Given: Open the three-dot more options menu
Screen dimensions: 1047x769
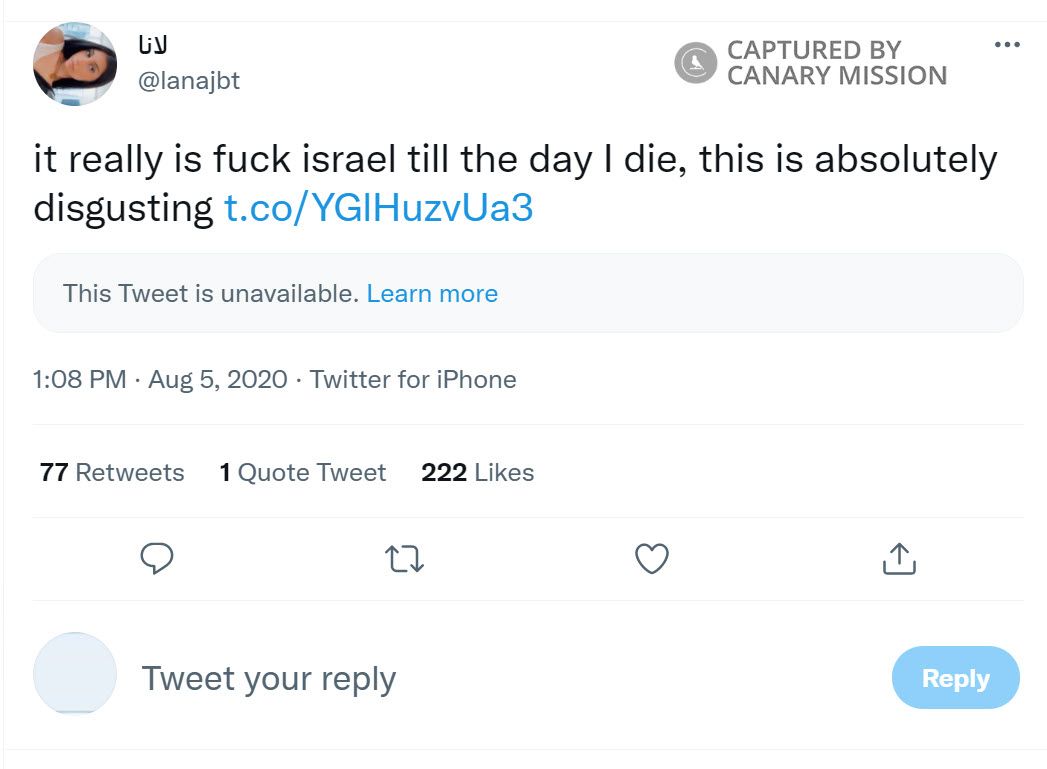Looking at the screenshot, I should (x=1007, y=46).
